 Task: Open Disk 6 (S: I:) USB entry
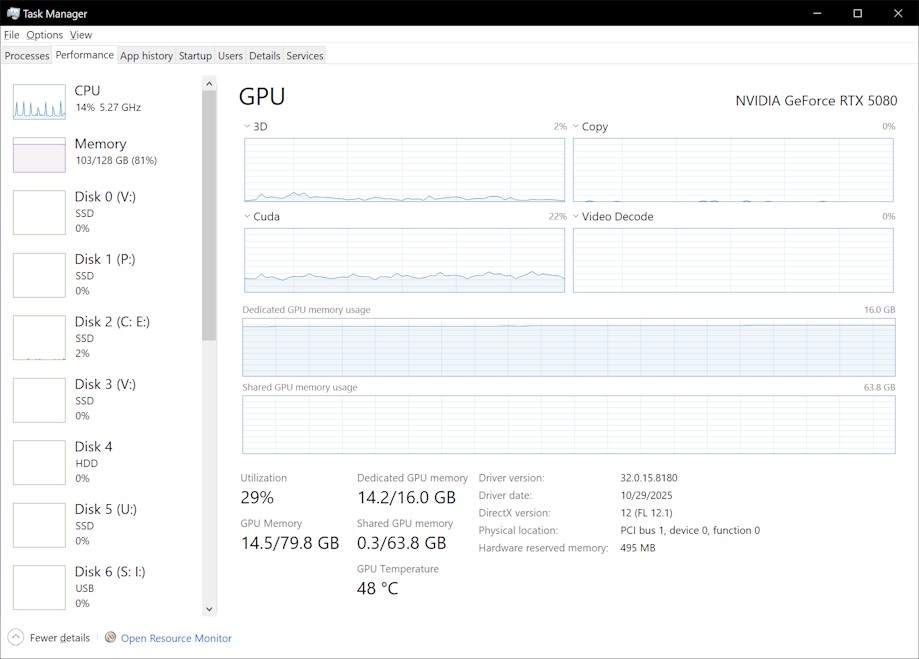105,587
